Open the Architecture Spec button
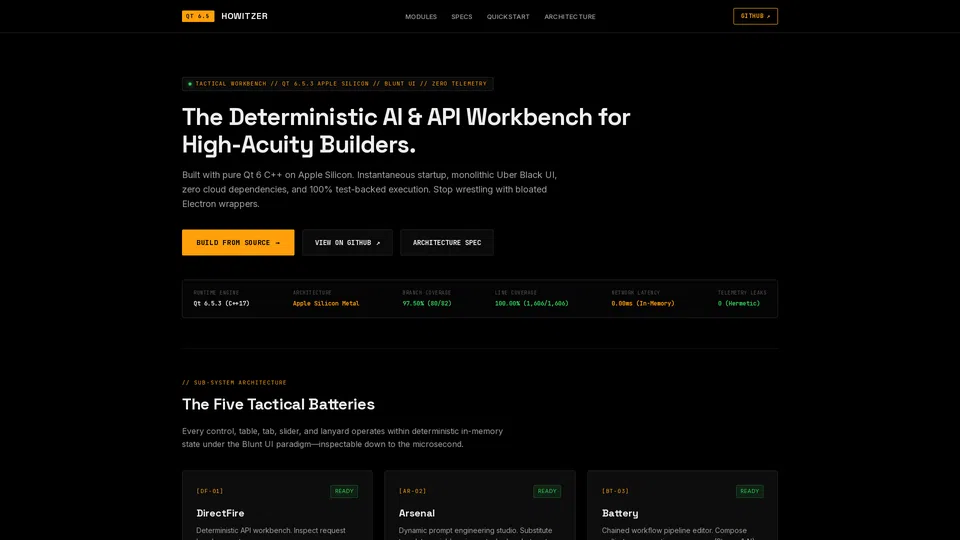Screen dimensions: 960x540 click(x=447, y=242)
